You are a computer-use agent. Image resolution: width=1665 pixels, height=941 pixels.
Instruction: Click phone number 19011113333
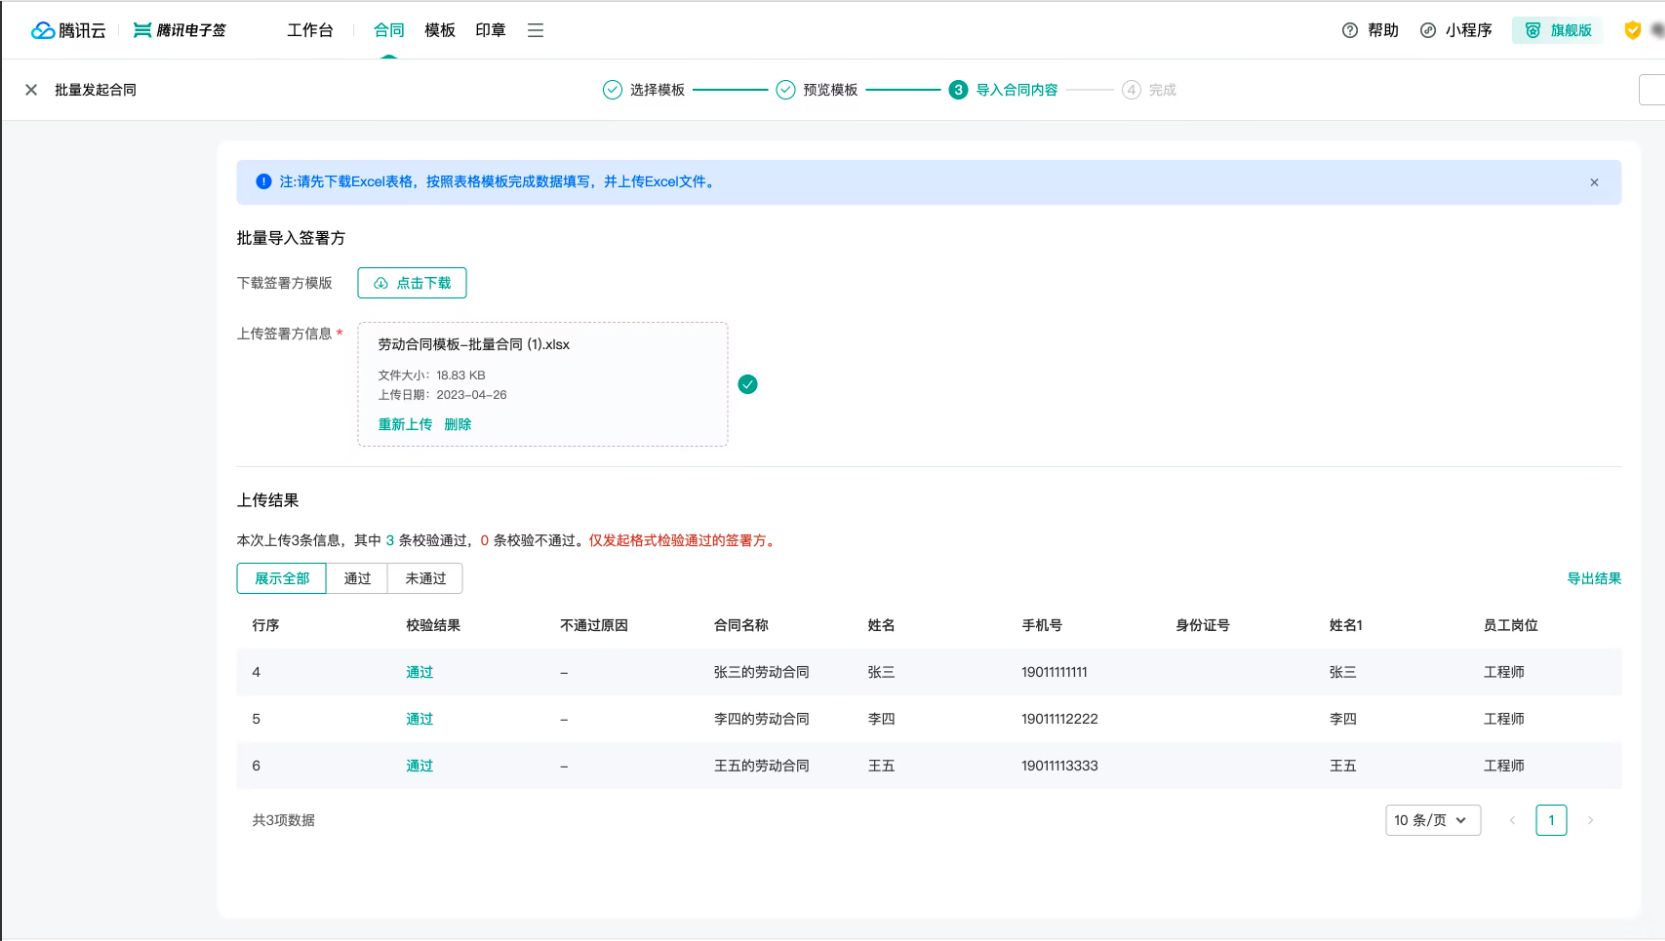coord(1059,766)
